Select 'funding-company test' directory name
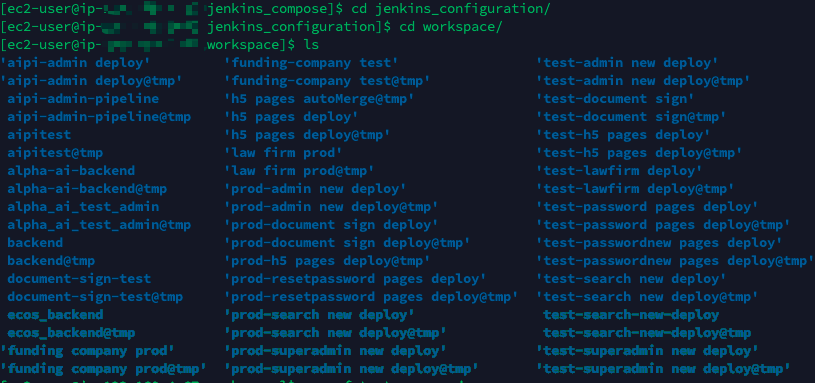This screenshot has width=815, height=383. pyautogui.click(x=311, y=63)
